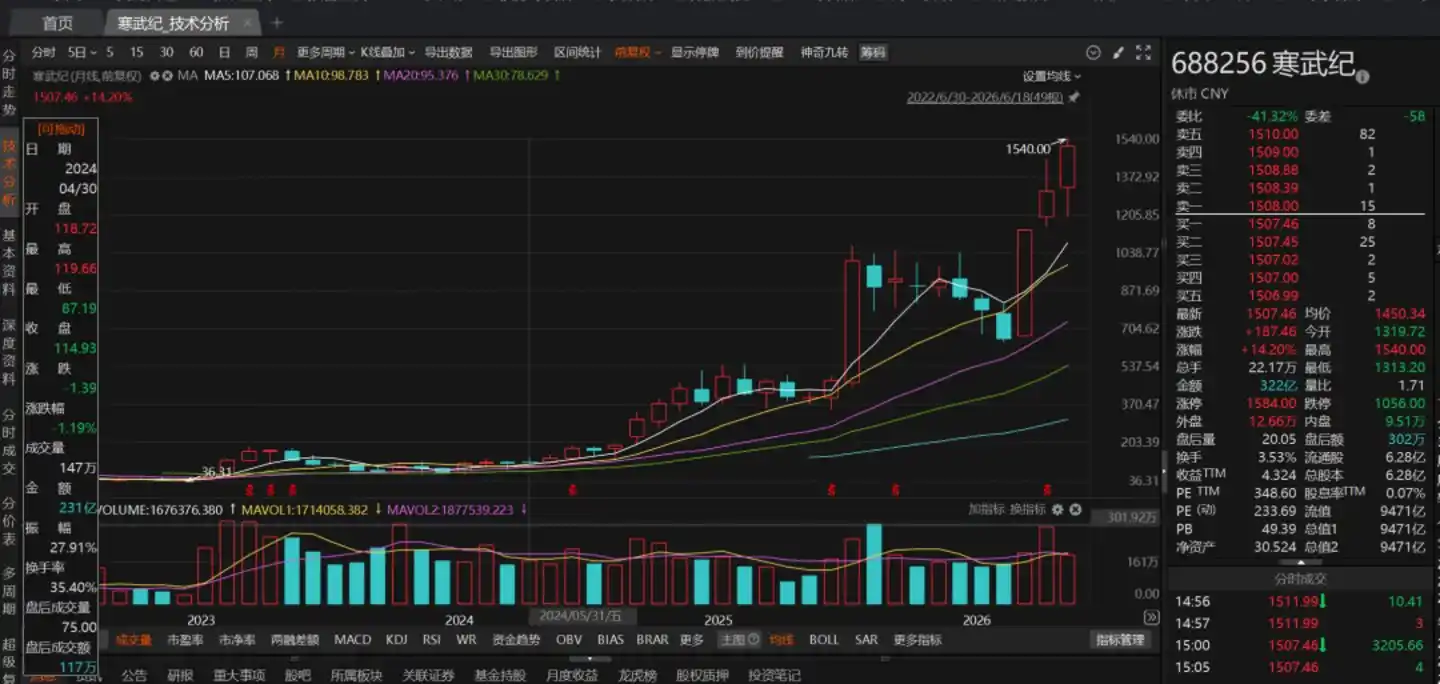Click the double-arrow chart scroll button
This screenshot has height=684, width=1440.
pos(1151,617)
